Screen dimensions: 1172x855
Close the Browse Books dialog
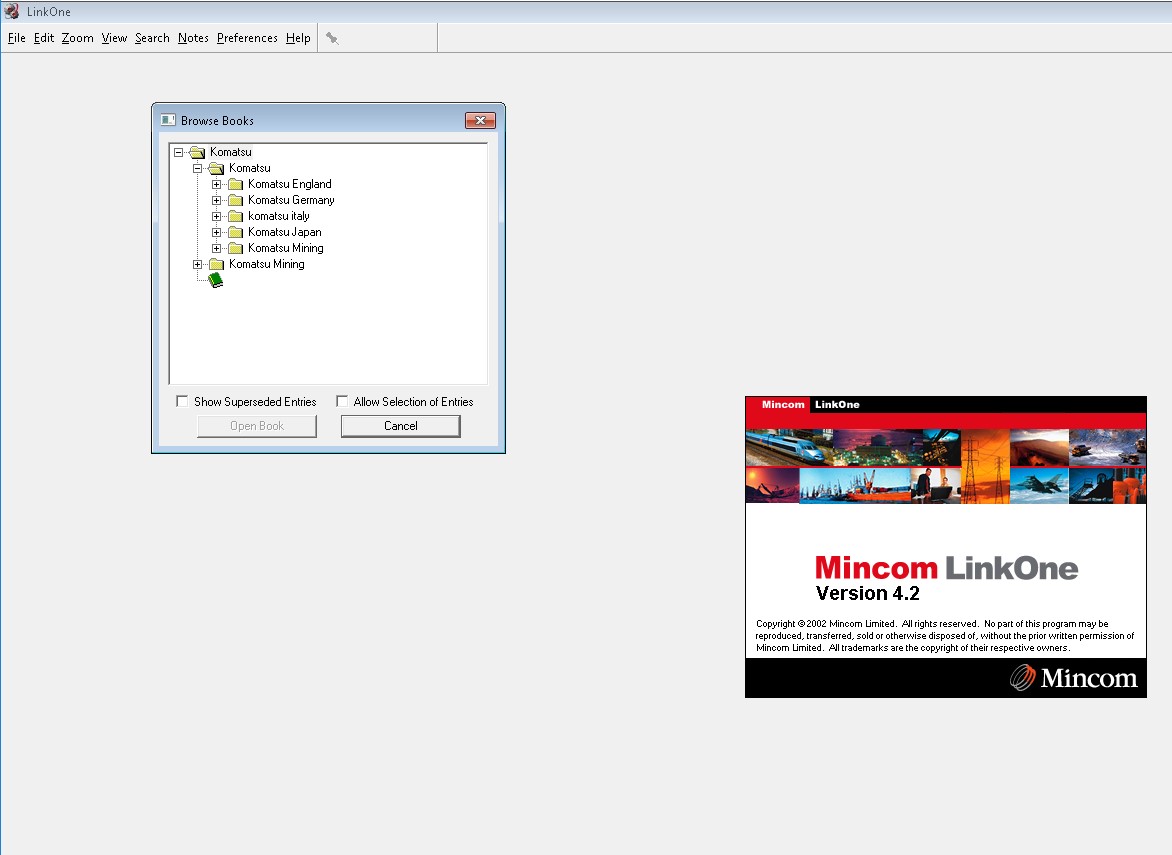coord(480,120)
